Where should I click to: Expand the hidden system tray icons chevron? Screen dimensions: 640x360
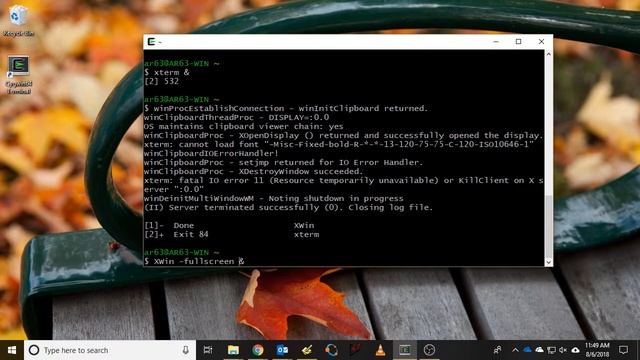click(515, 350)
